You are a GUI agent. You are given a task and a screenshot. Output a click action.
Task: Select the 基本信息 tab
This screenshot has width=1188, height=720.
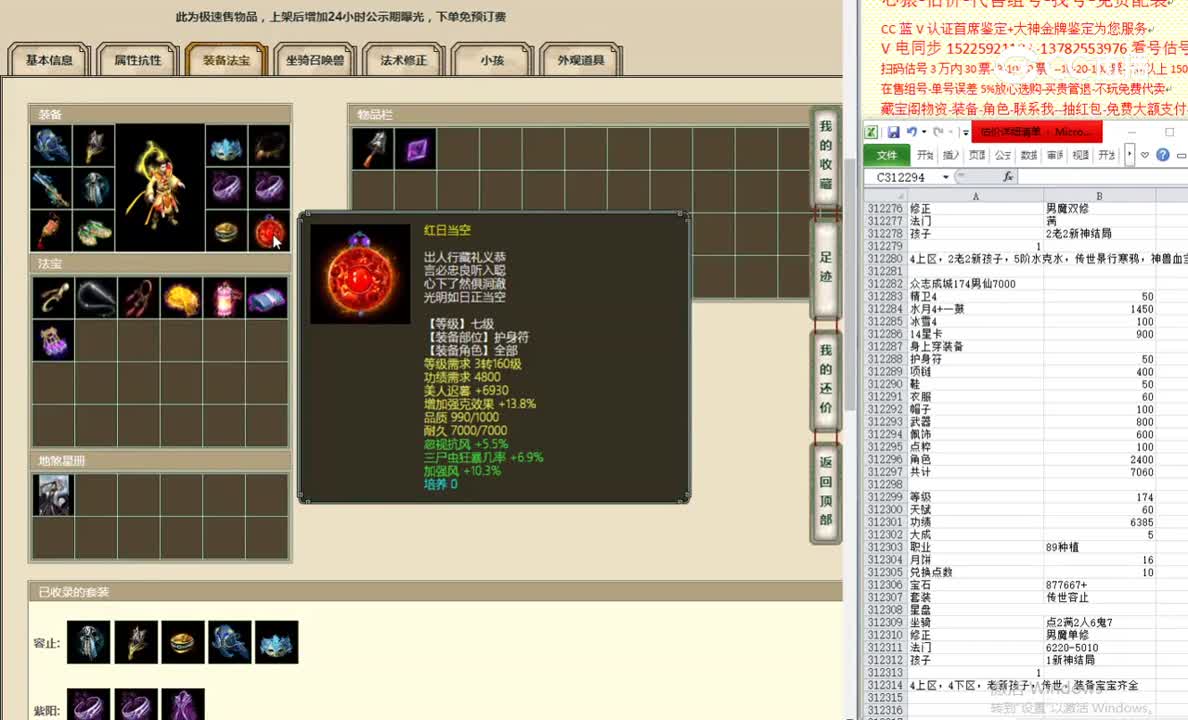click(47, 59)
